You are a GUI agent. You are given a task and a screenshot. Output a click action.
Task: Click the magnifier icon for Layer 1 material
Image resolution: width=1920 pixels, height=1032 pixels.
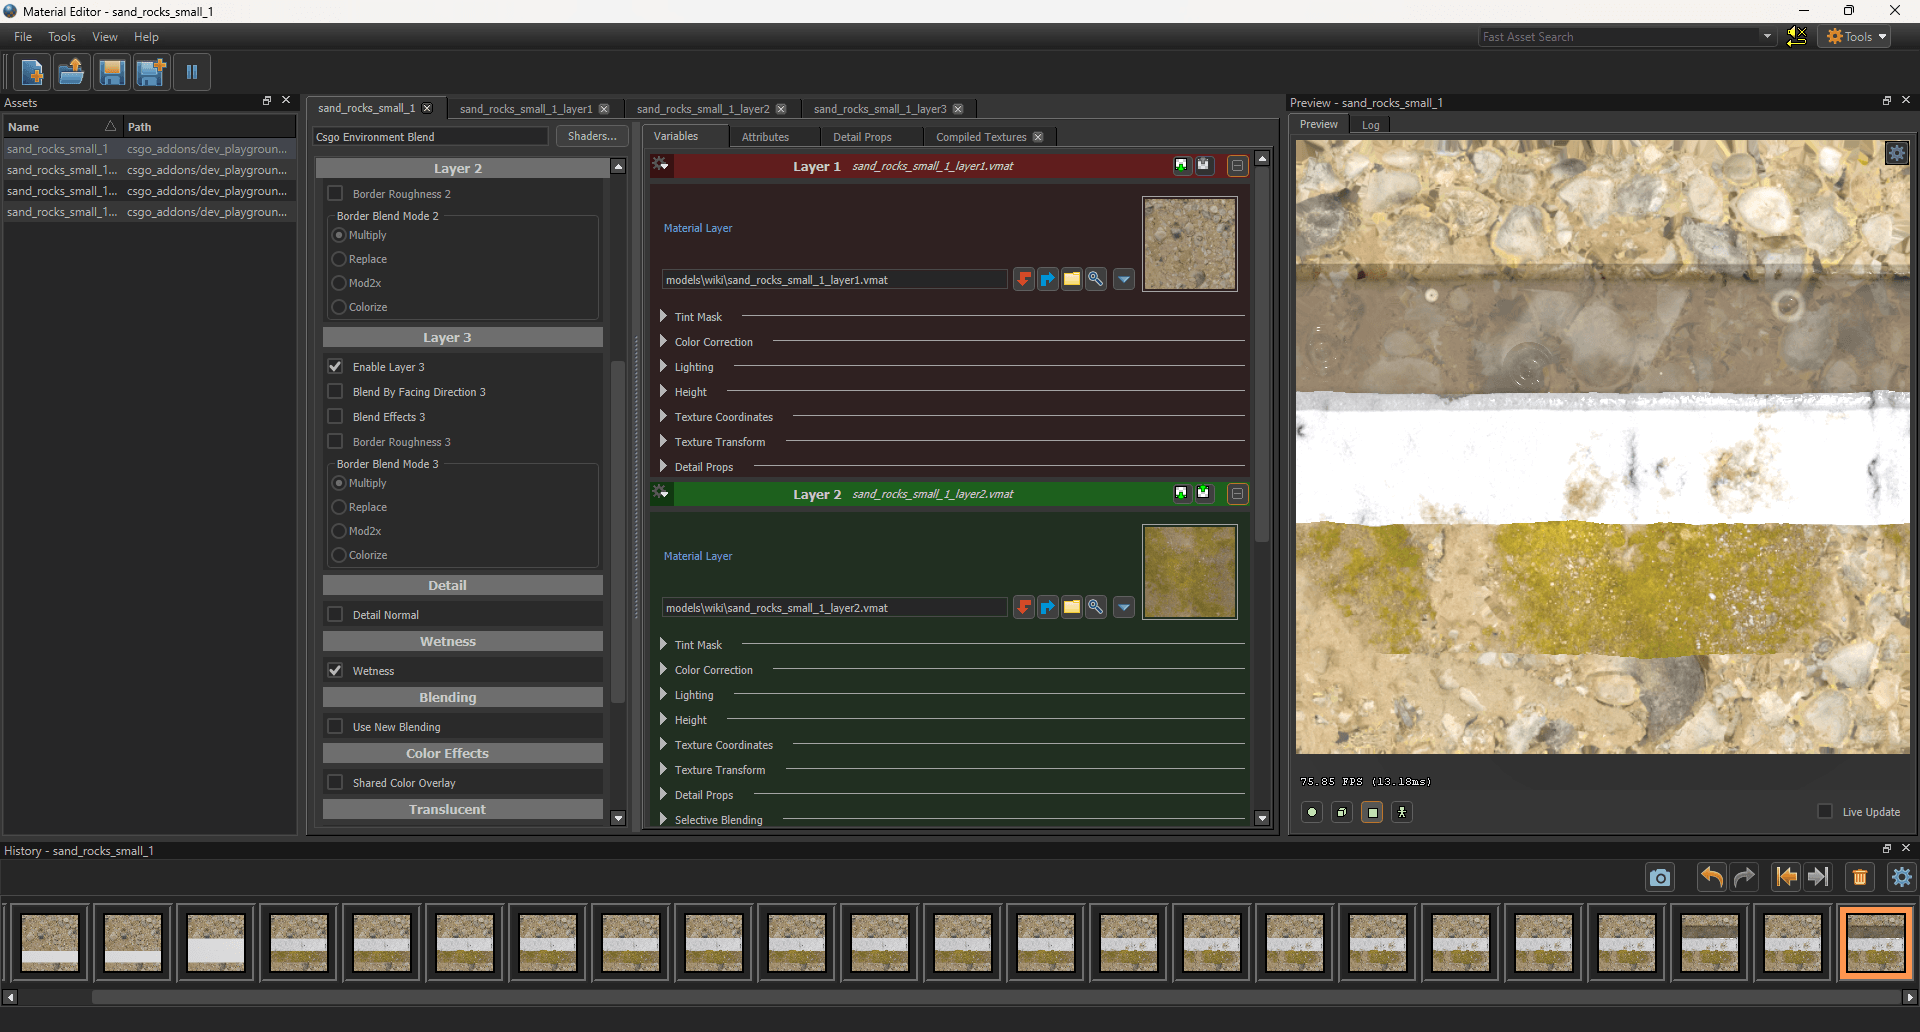(x=1096, y=279)
